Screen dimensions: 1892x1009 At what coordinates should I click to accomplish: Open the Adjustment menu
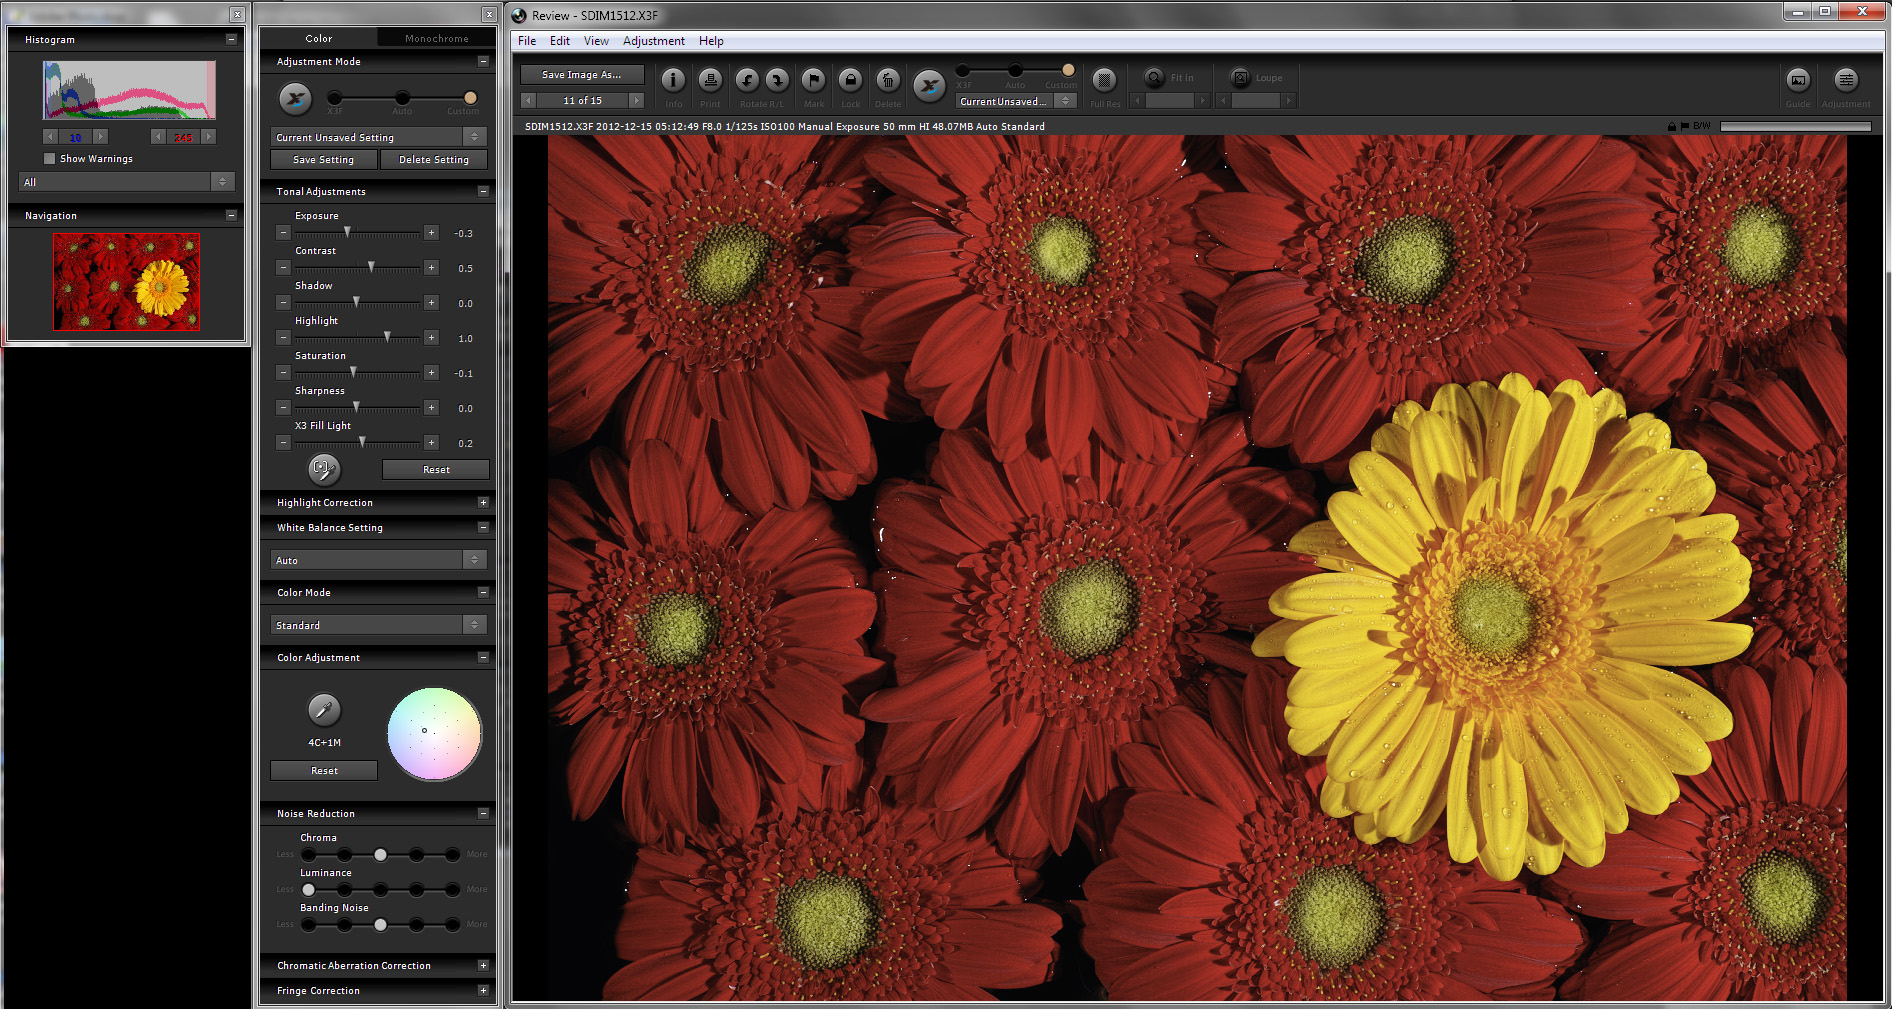coord(654,41)
